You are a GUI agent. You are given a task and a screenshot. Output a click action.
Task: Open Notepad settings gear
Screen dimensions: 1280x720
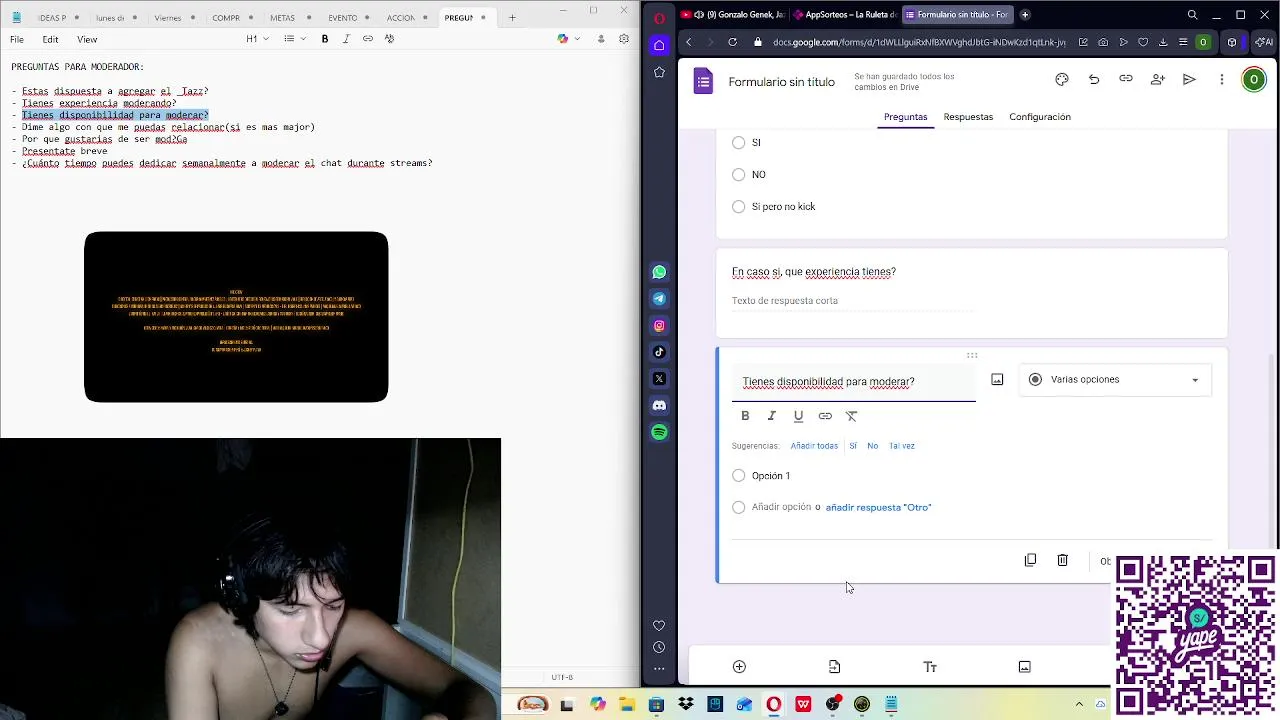point(624,39)
